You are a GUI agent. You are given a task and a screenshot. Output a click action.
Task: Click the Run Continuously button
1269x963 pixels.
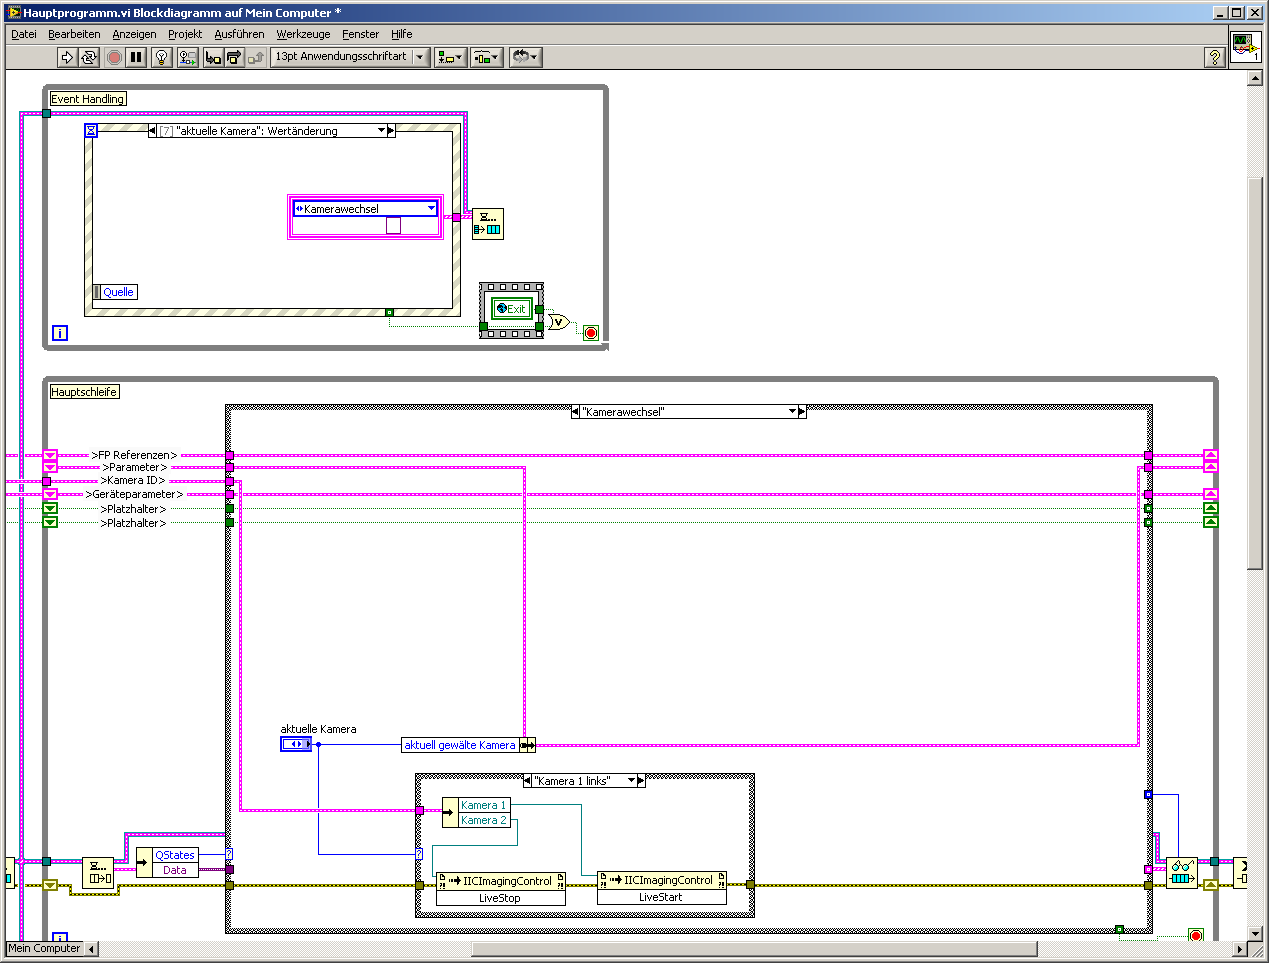point(89,57)
